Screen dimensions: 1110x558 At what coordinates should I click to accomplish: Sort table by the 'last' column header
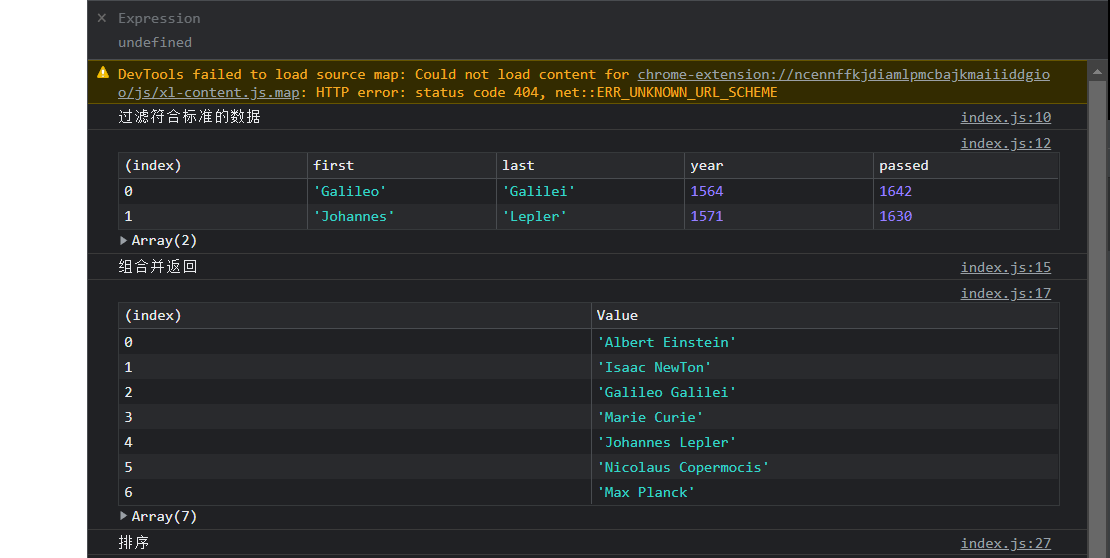pyautogui.click(x=518, y=165)
